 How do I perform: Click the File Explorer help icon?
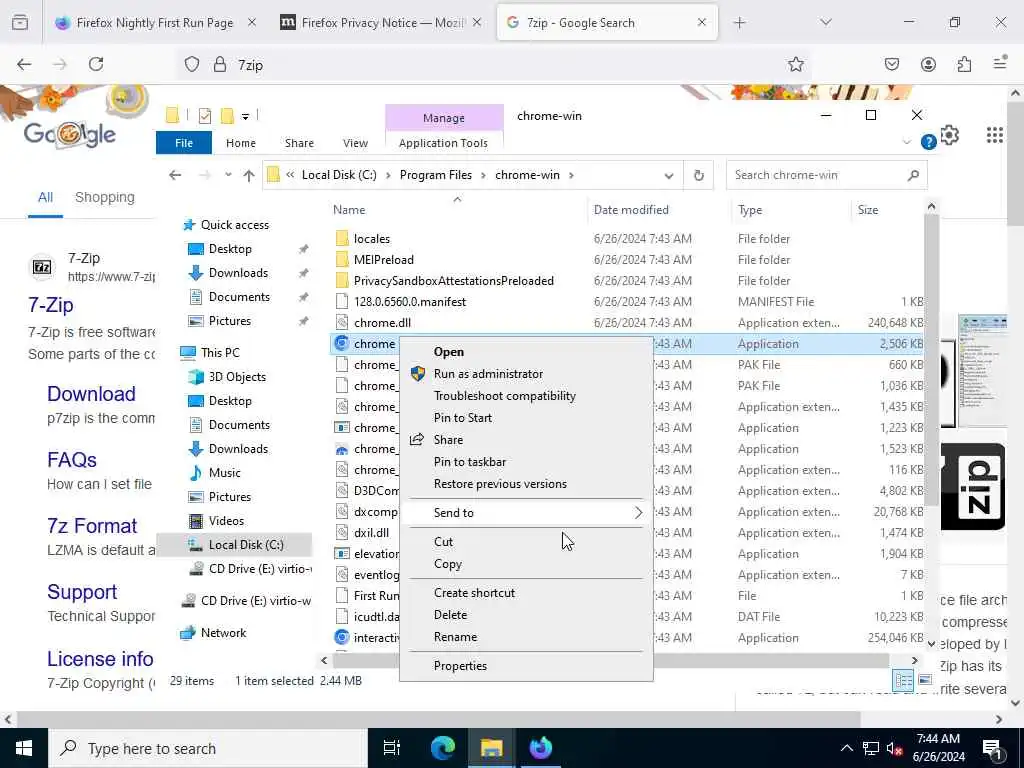(x=928, y=142)
